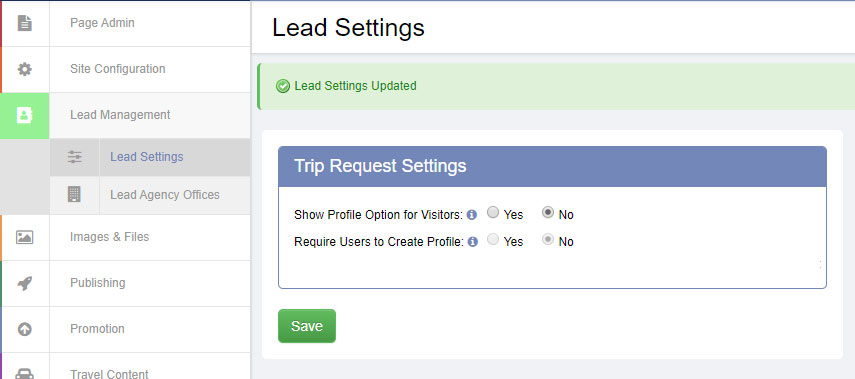Click the Trip Request Settings panel header

point(552,166)
